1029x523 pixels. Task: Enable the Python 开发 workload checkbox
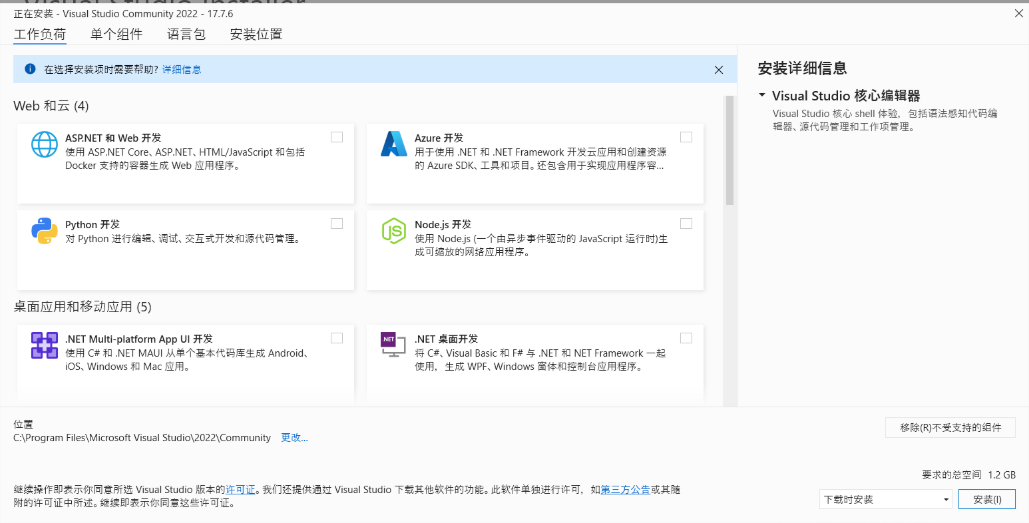click(337, 224)
